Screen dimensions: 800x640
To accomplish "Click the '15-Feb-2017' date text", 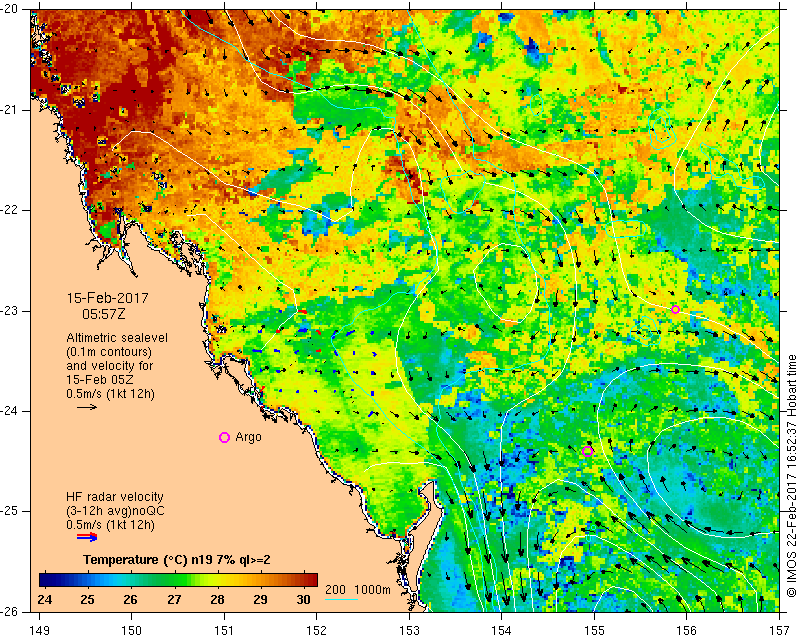I will pos(108,298).
